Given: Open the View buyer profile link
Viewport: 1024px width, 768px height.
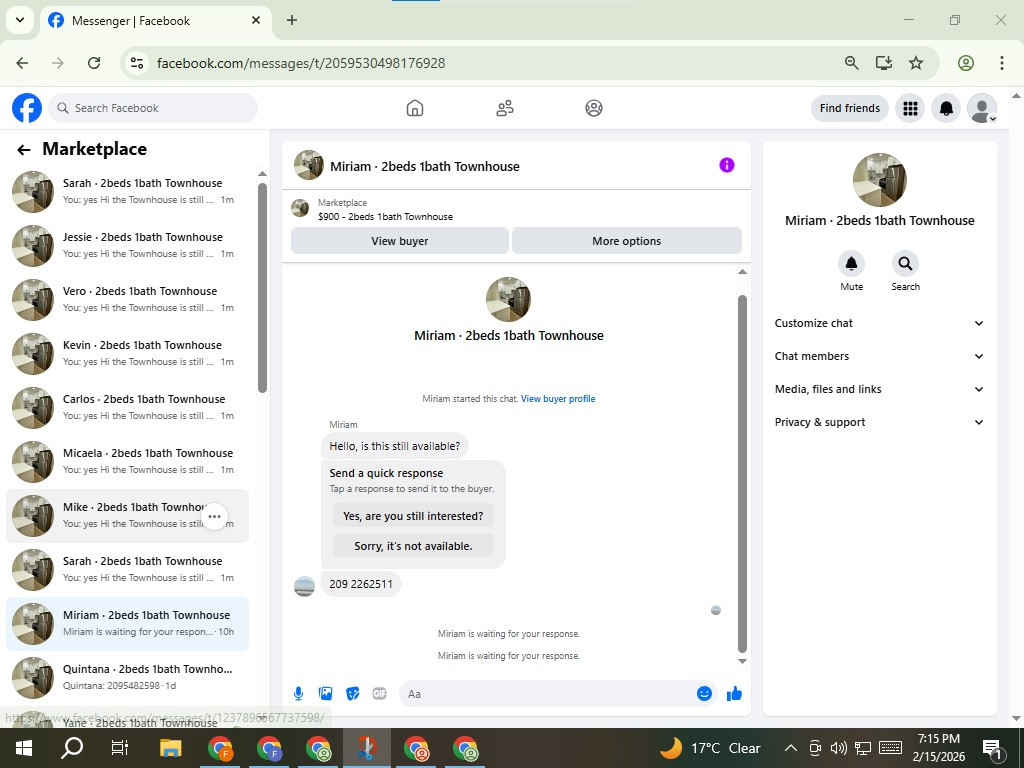Looking at the screenshot, I should pos(558,398).
